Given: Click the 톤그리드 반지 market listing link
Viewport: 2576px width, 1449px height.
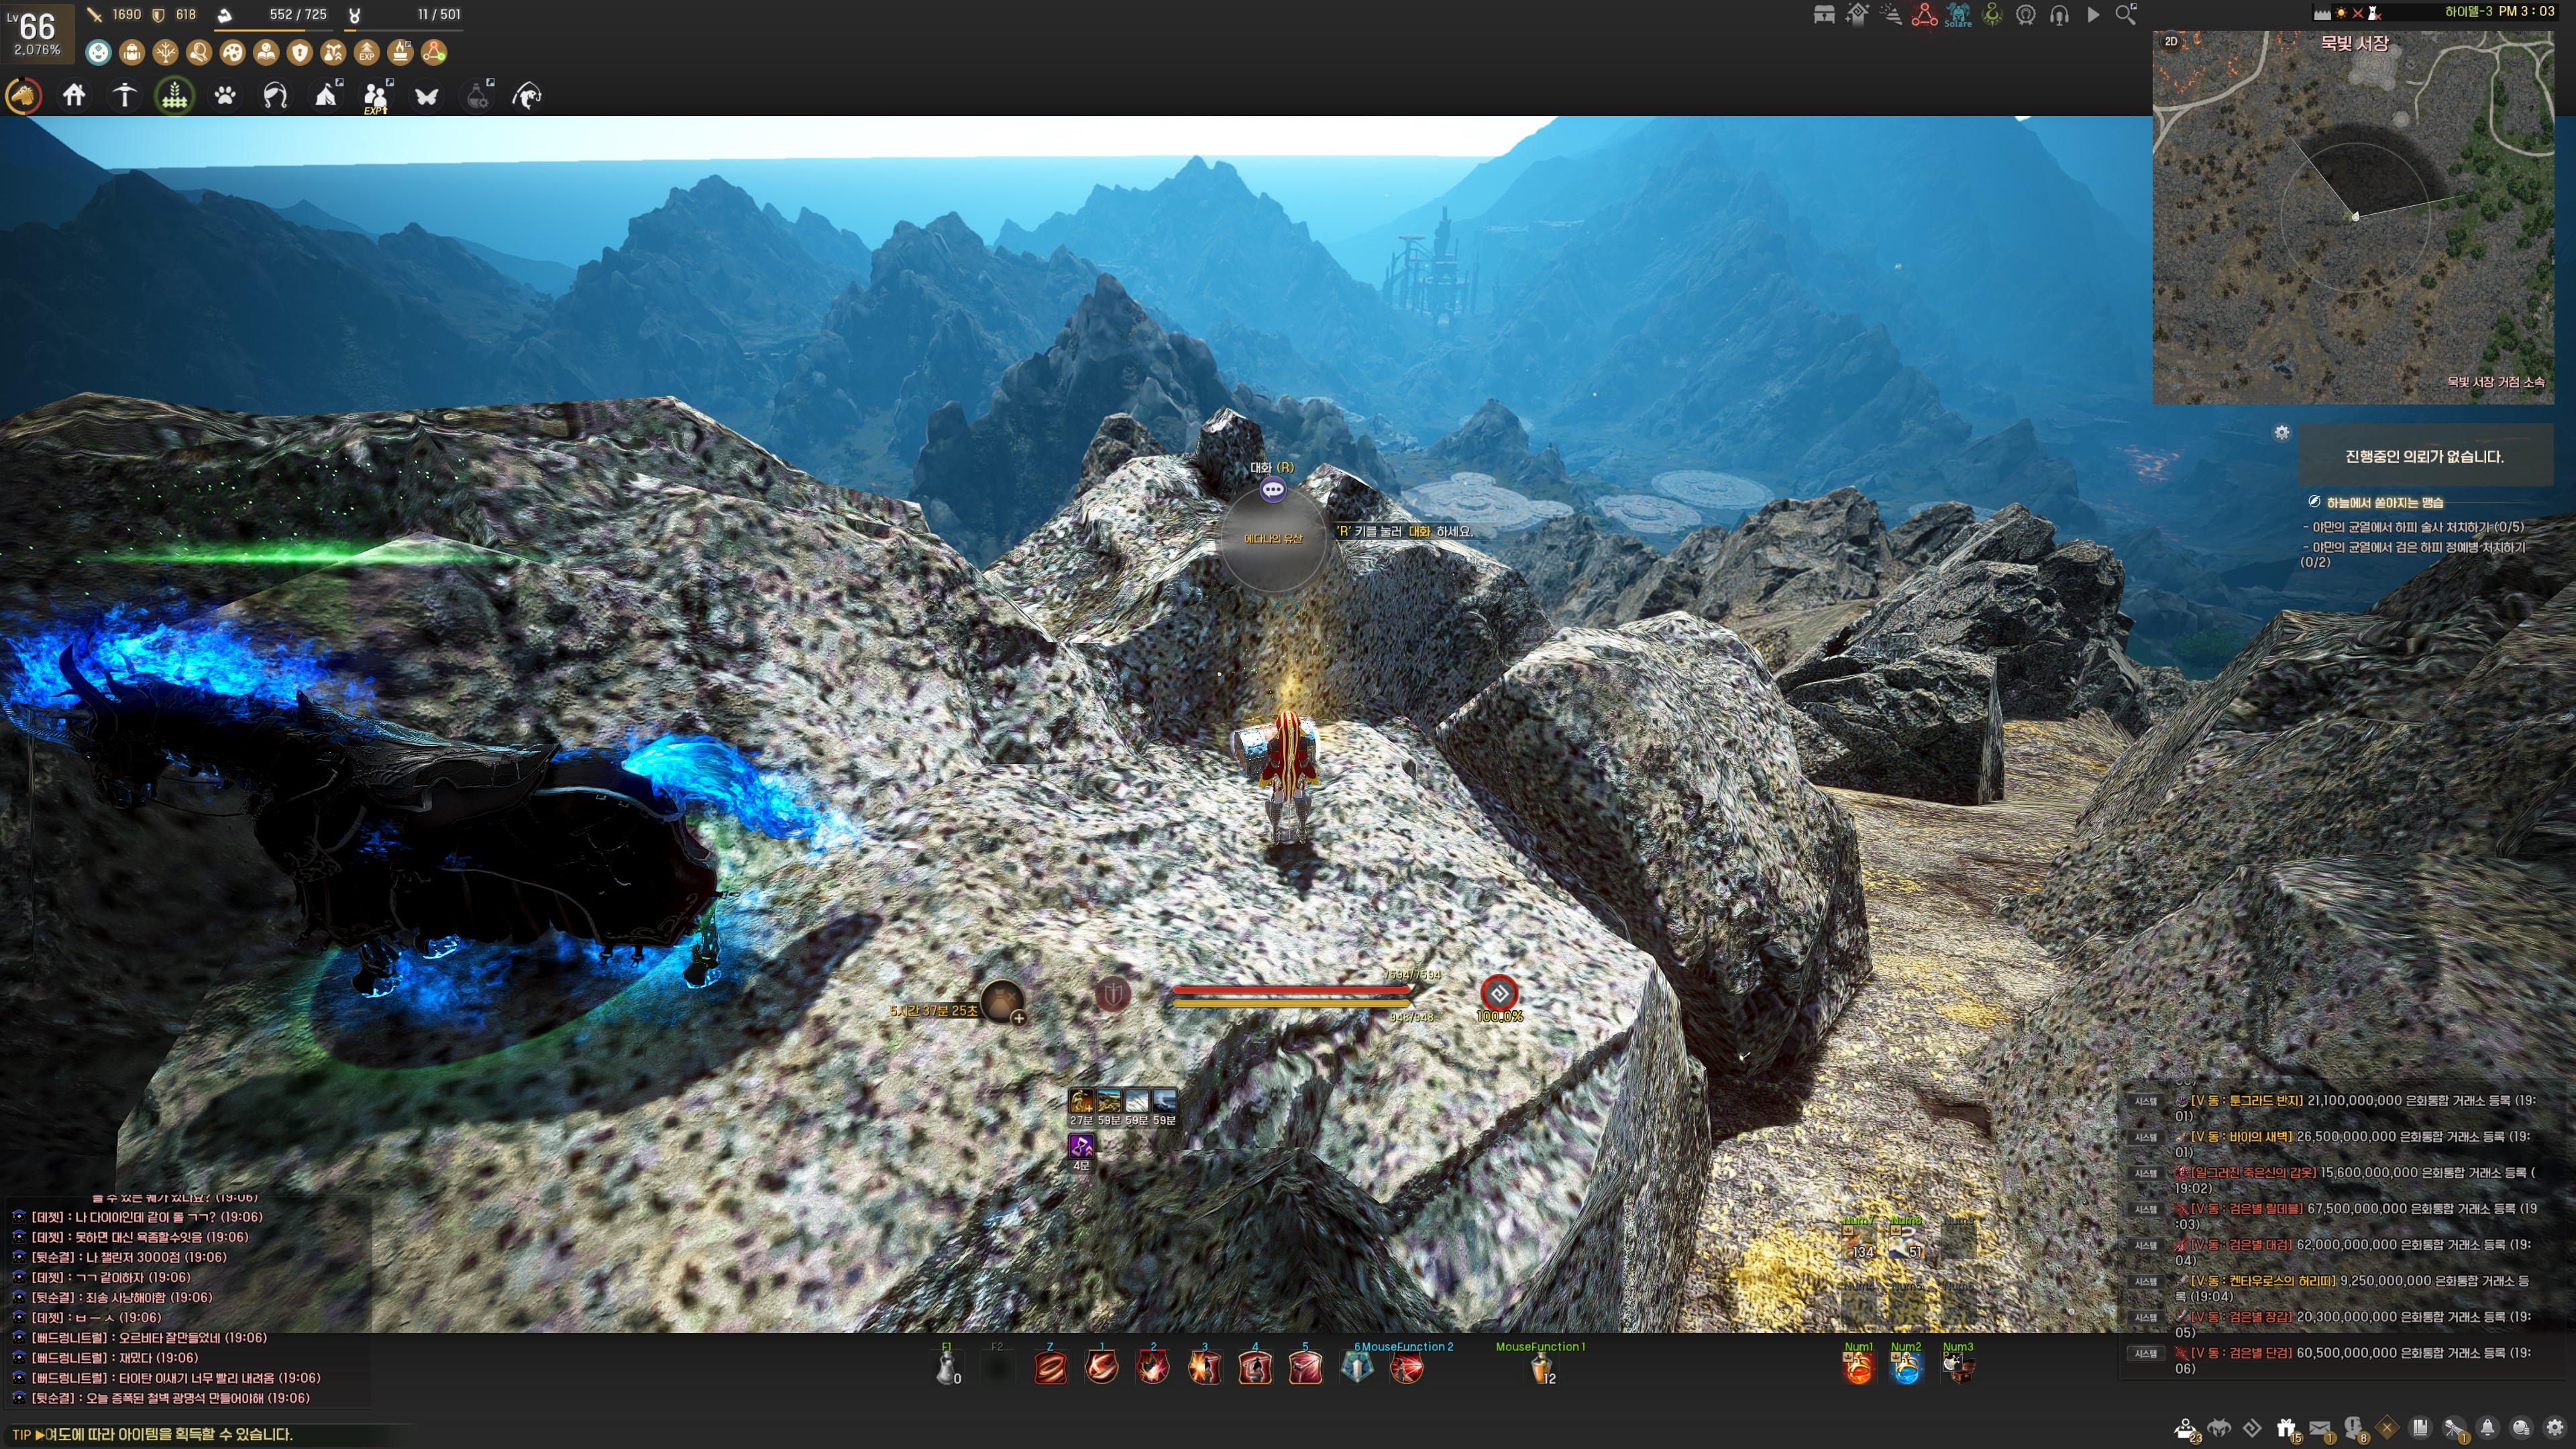Looking at the screenshot, I should click(x=2247, y=1100).
